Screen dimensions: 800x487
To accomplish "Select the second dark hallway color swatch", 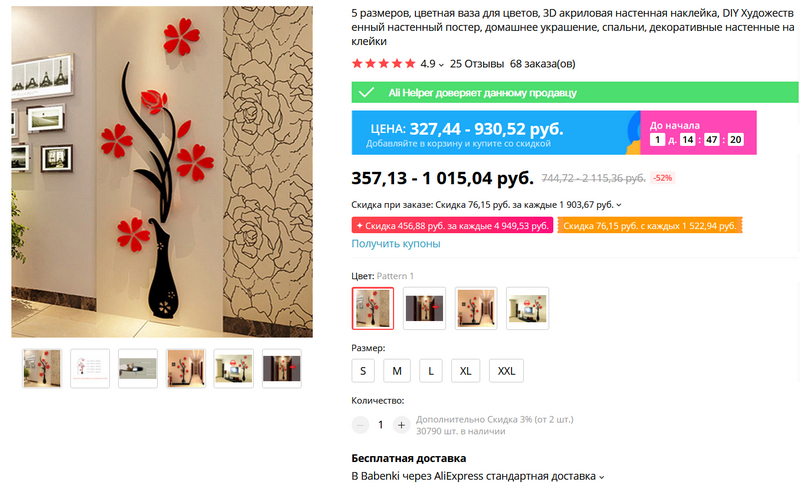I will (424, 308).
